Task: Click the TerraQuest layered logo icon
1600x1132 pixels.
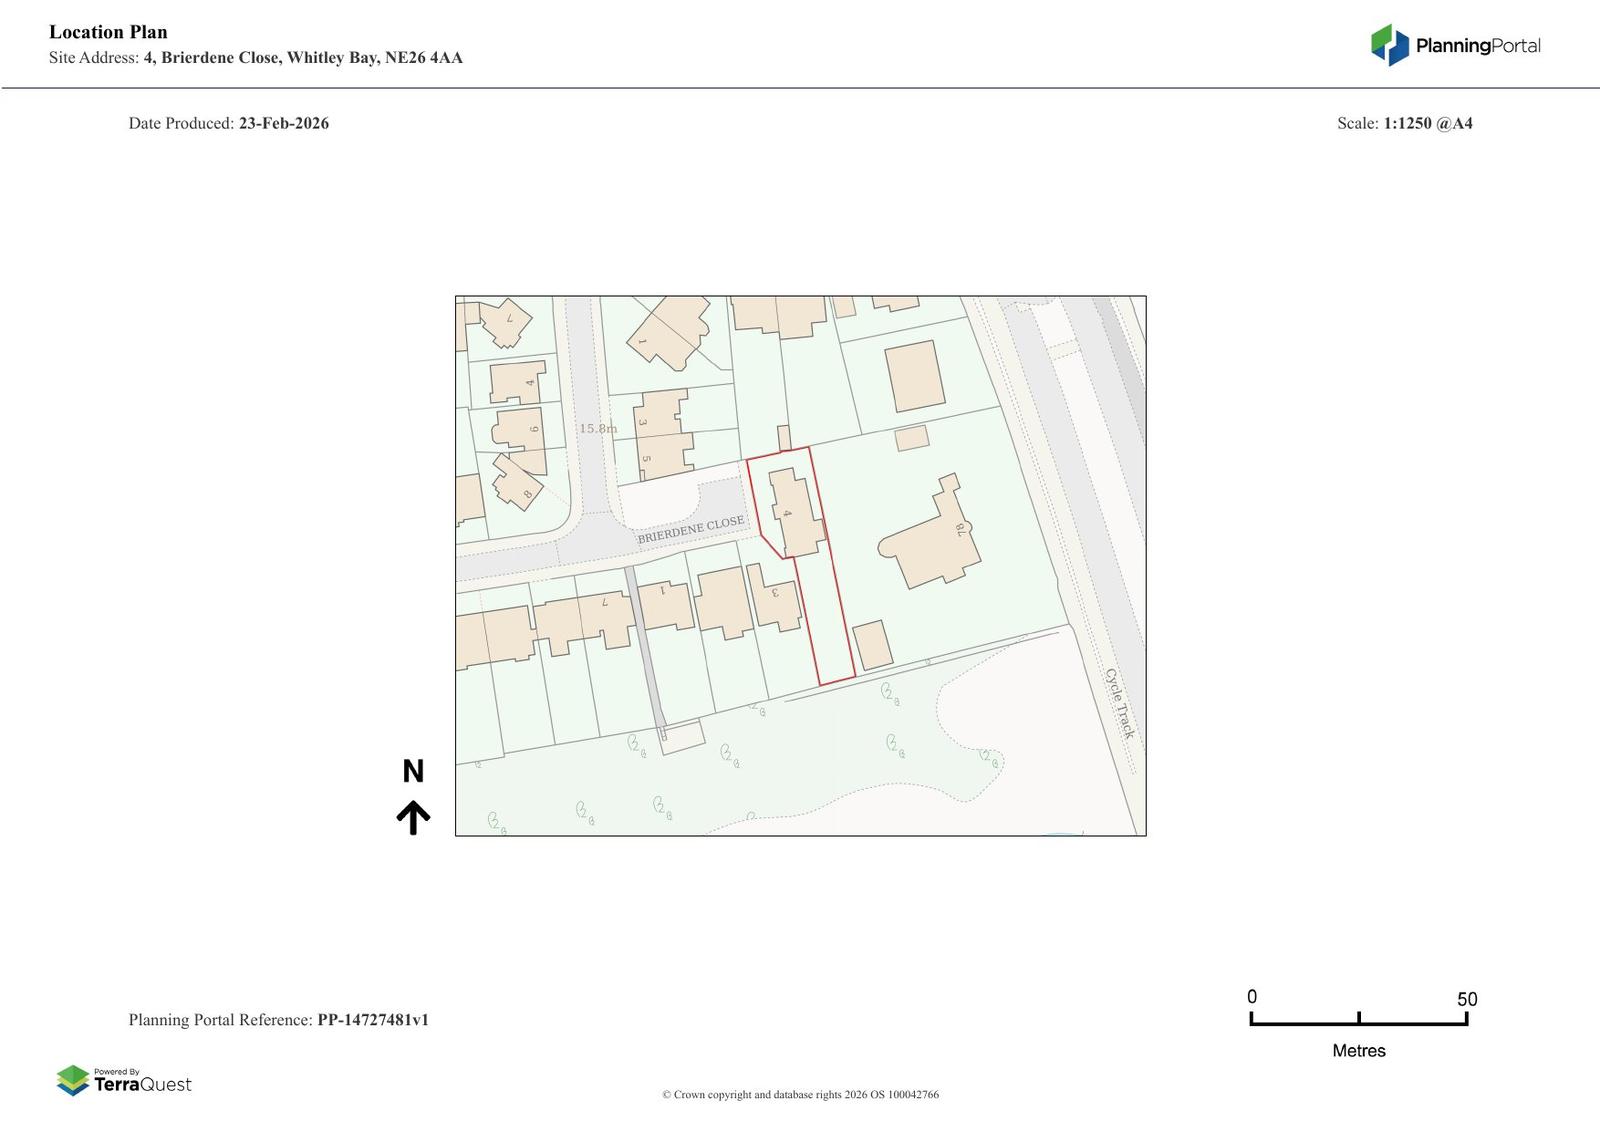Action: [73, 1080]
